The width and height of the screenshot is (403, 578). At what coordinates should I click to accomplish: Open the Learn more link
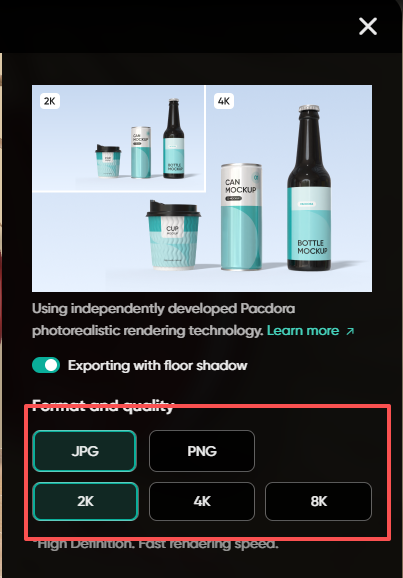point(303,331)
